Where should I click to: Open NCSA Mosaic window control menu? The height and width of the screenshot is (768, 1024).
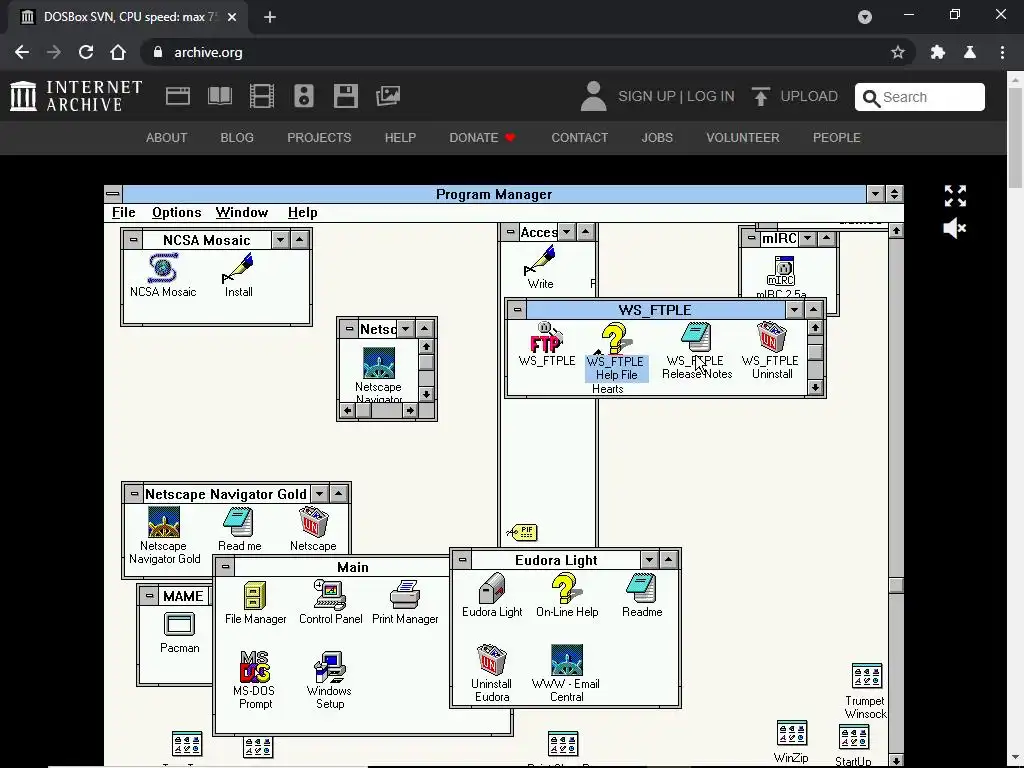pyautogui.click(x=133, y=240)
